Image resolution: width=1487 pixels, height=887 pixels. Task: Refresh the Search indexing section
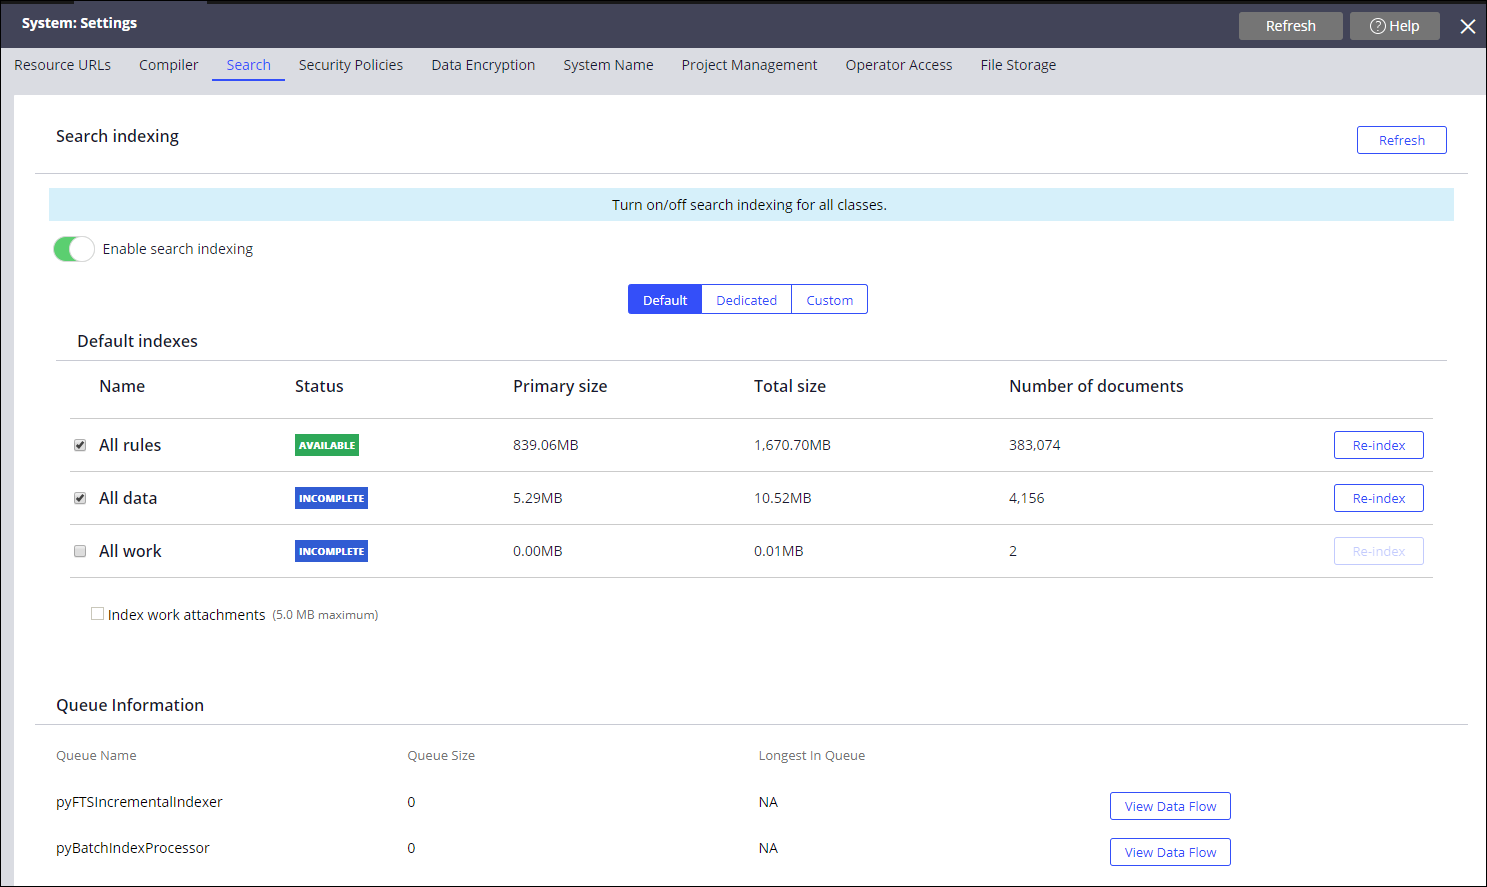point(1401,140)
